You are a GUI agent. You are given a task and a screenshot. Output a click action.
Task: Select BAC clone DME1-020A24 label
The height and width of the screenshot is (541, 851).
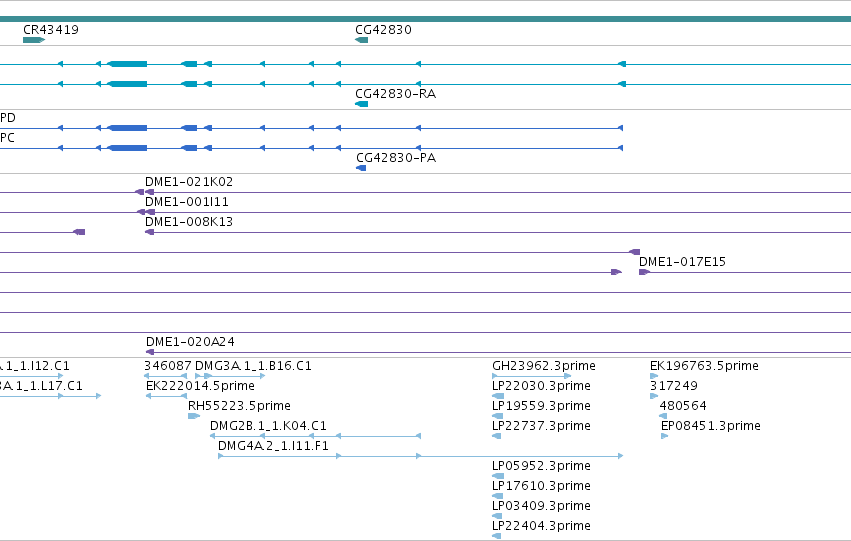(x=189, y=342)
